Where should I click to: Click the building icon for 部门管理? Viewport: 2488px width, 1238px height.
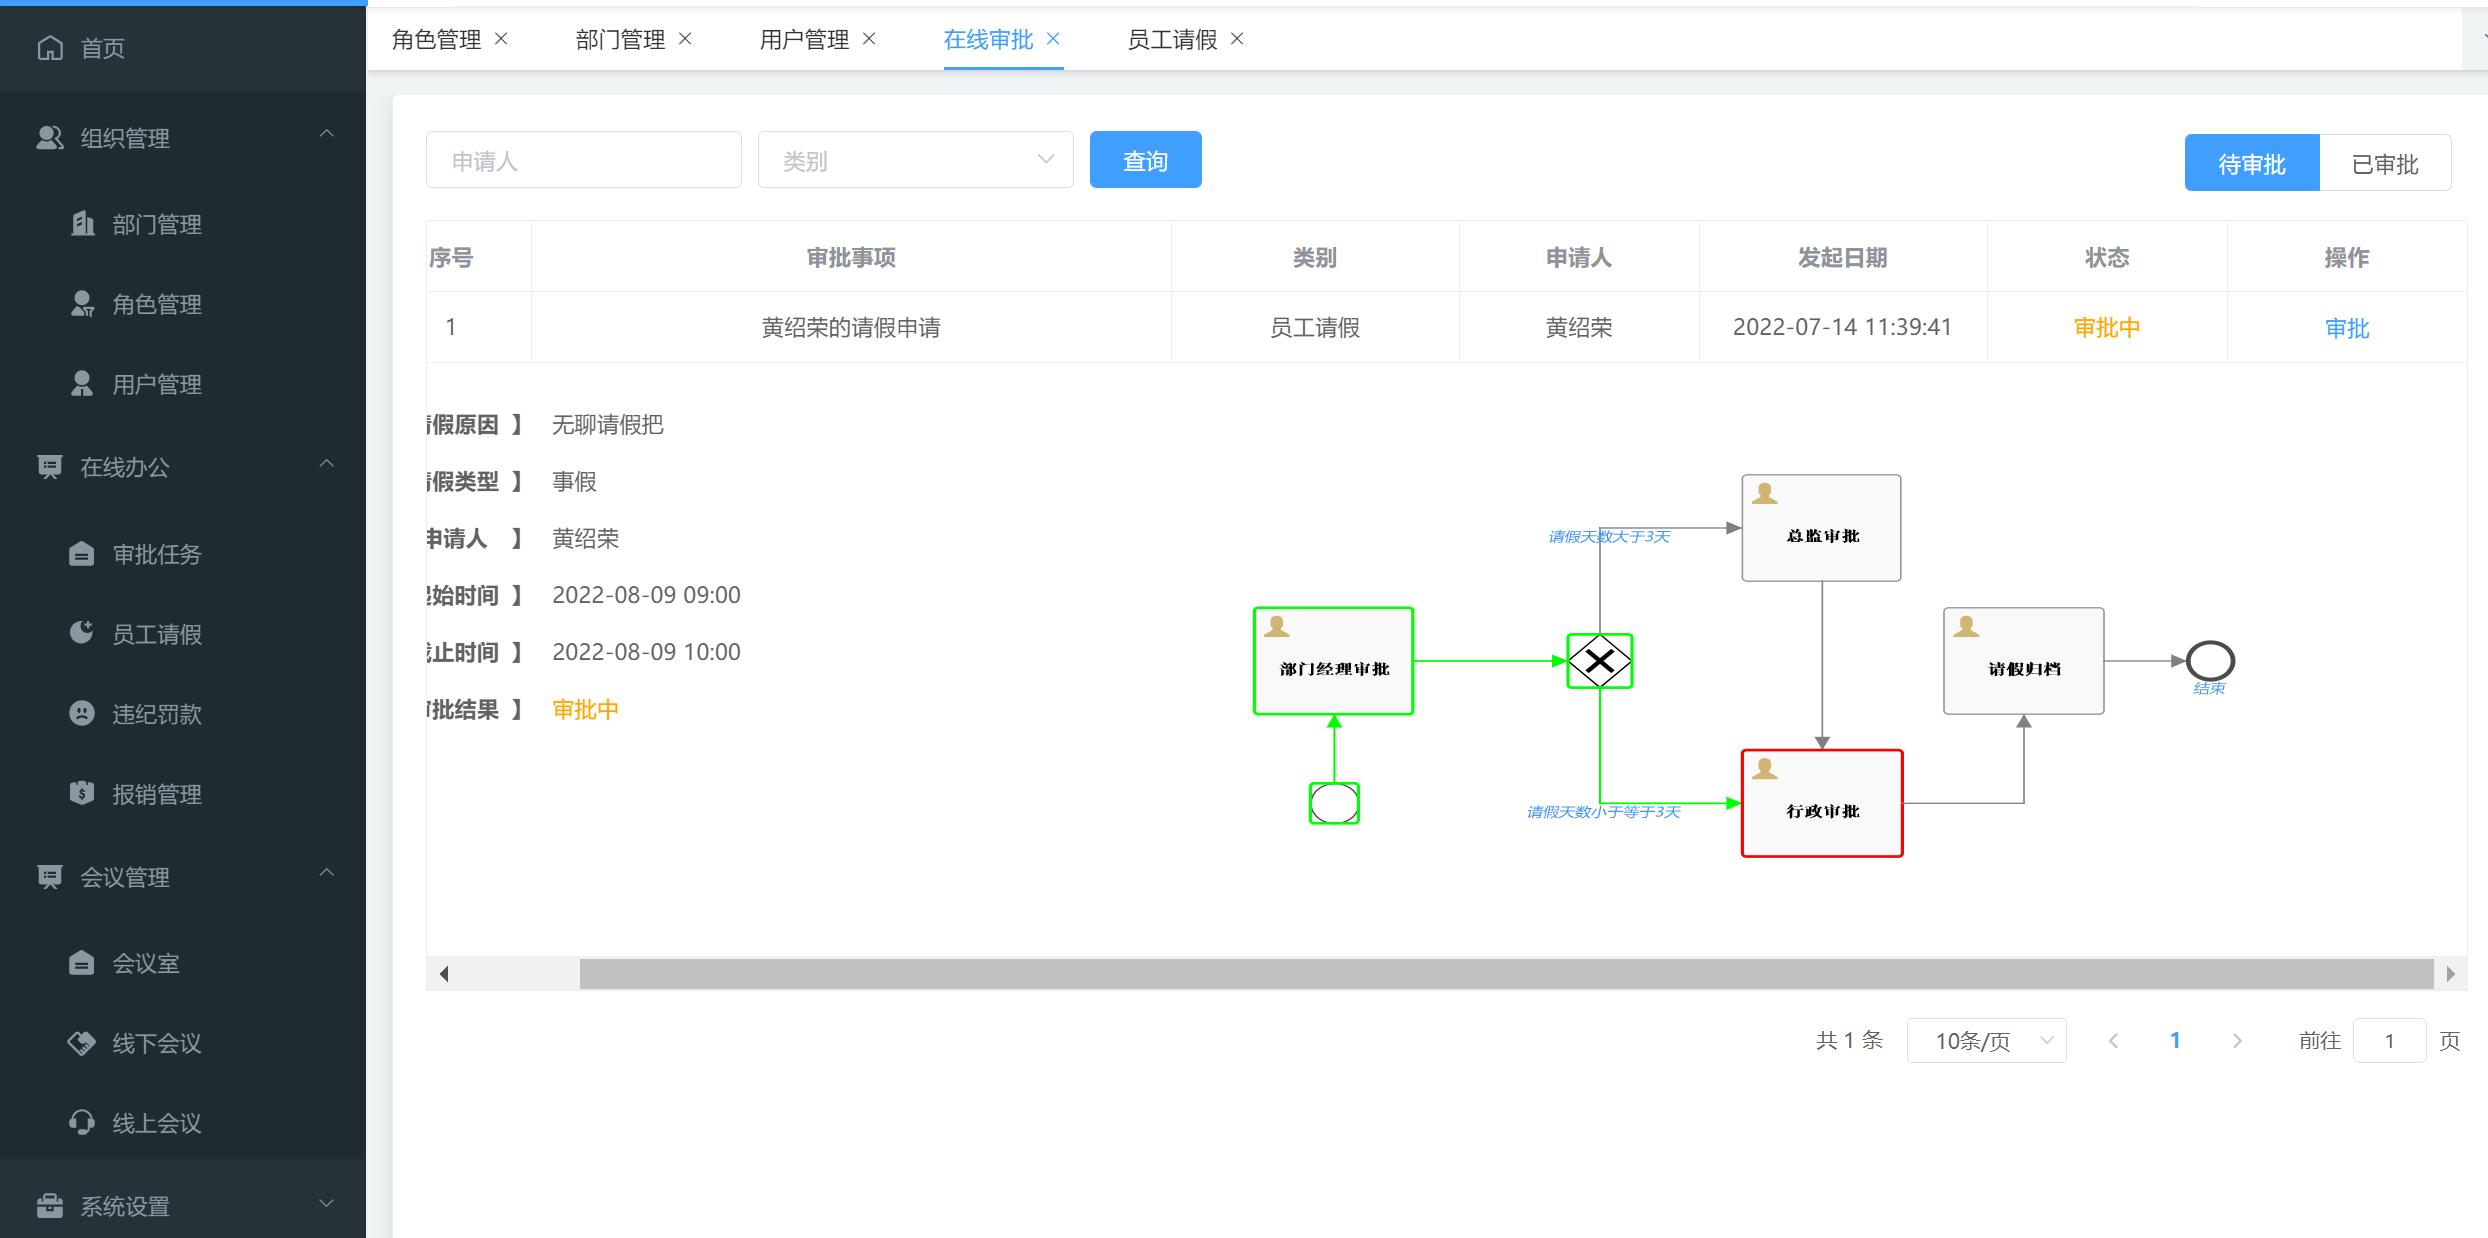click(x=83, y=223)
